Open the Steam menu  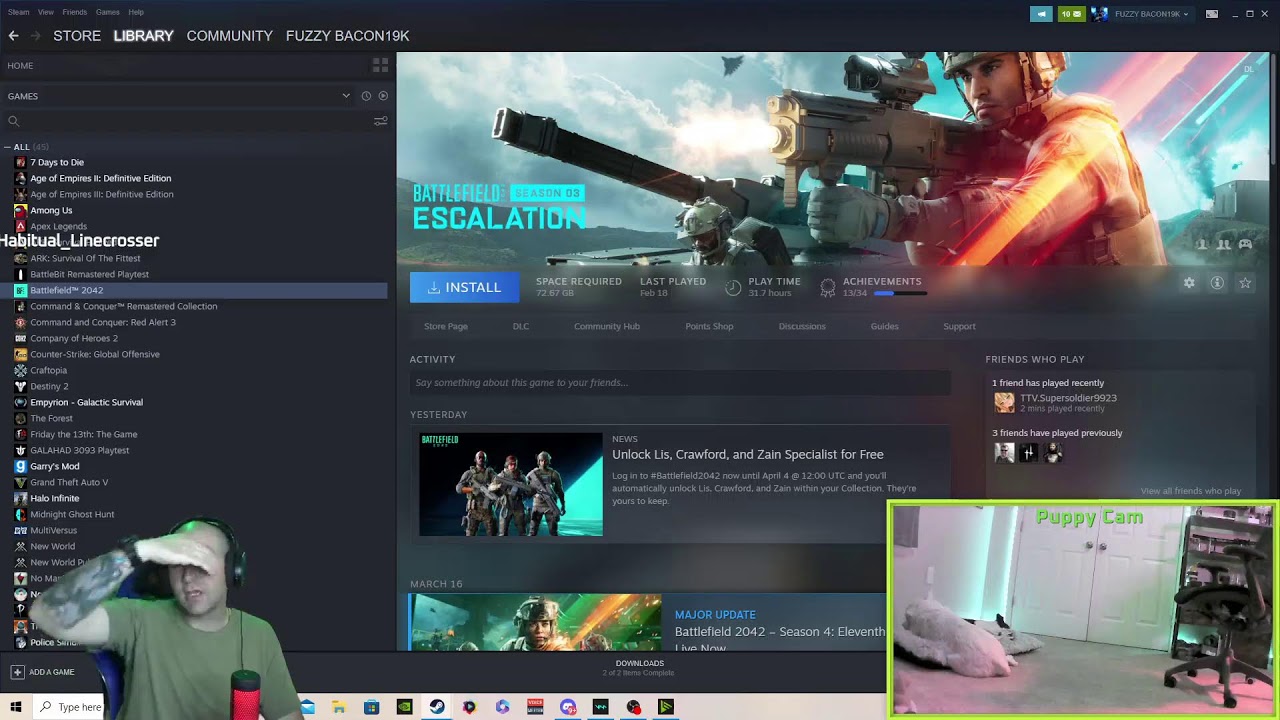pyautogui.click(x=18, y=12)
